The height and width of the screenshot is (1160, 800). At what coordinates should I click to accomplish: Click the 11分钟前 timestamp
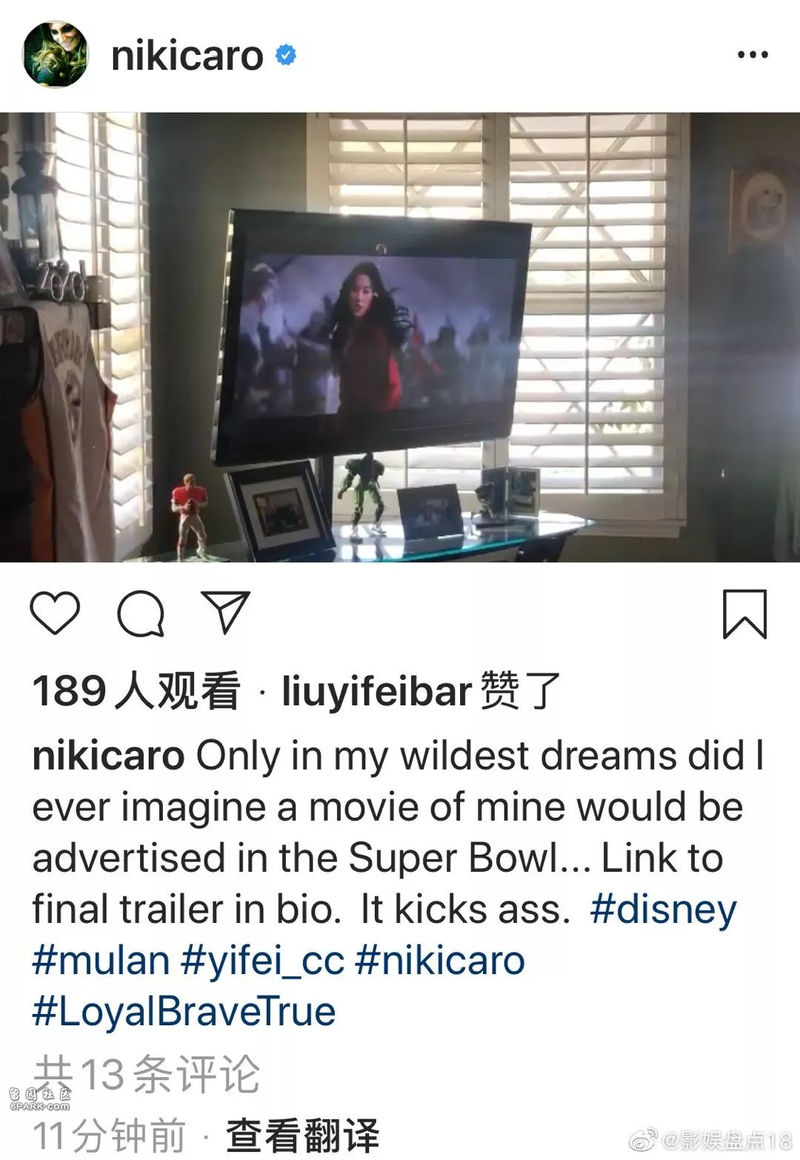click(x=110, y=1136)
